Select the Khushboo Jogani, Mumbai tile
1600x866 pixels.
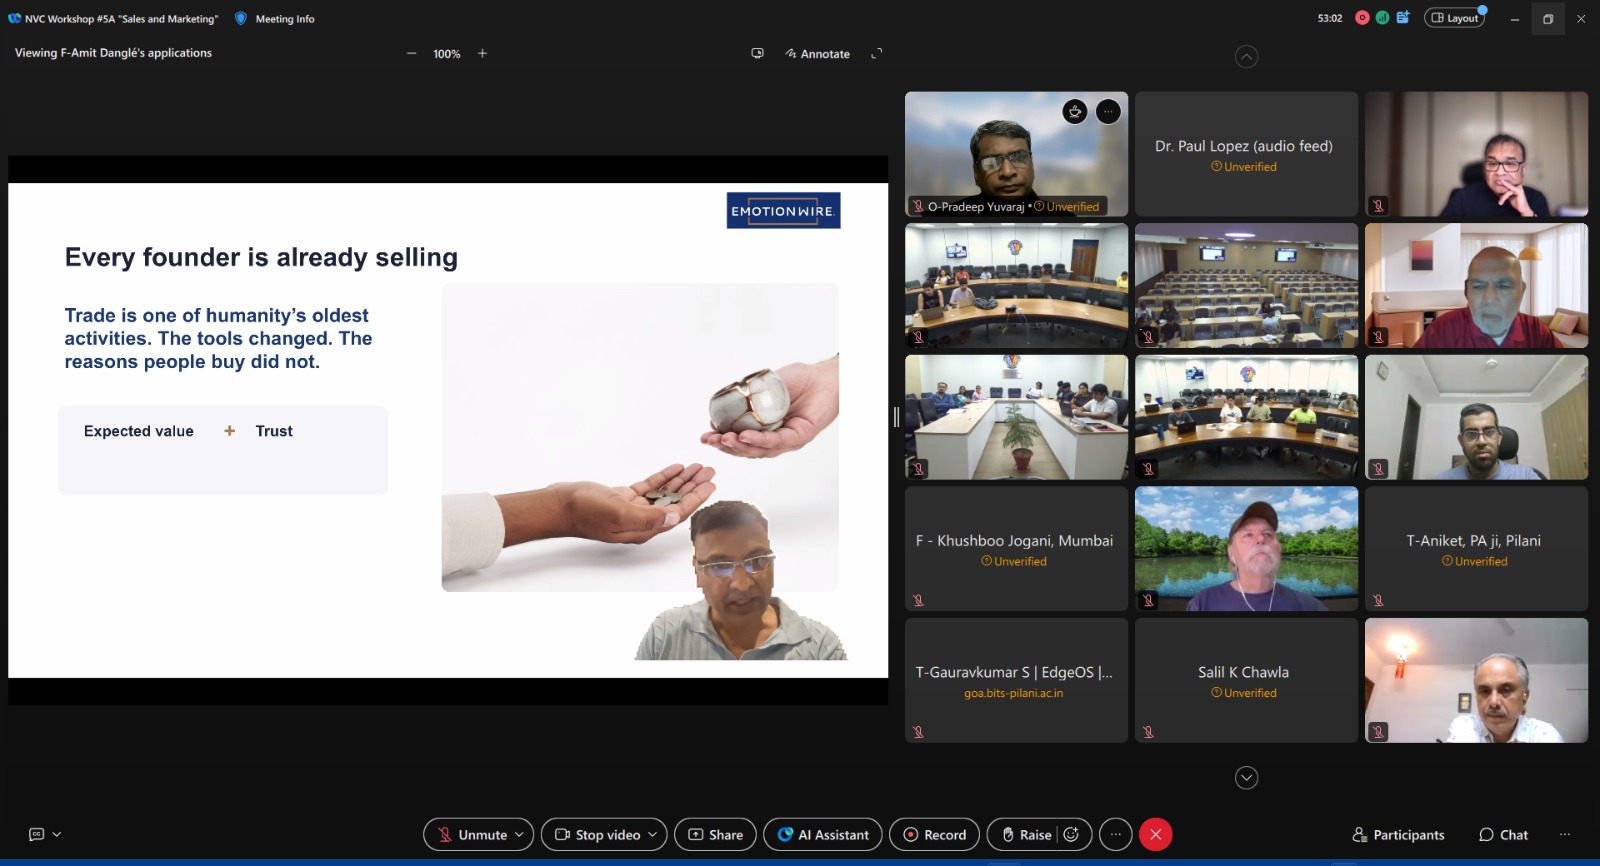[1016, 549]
